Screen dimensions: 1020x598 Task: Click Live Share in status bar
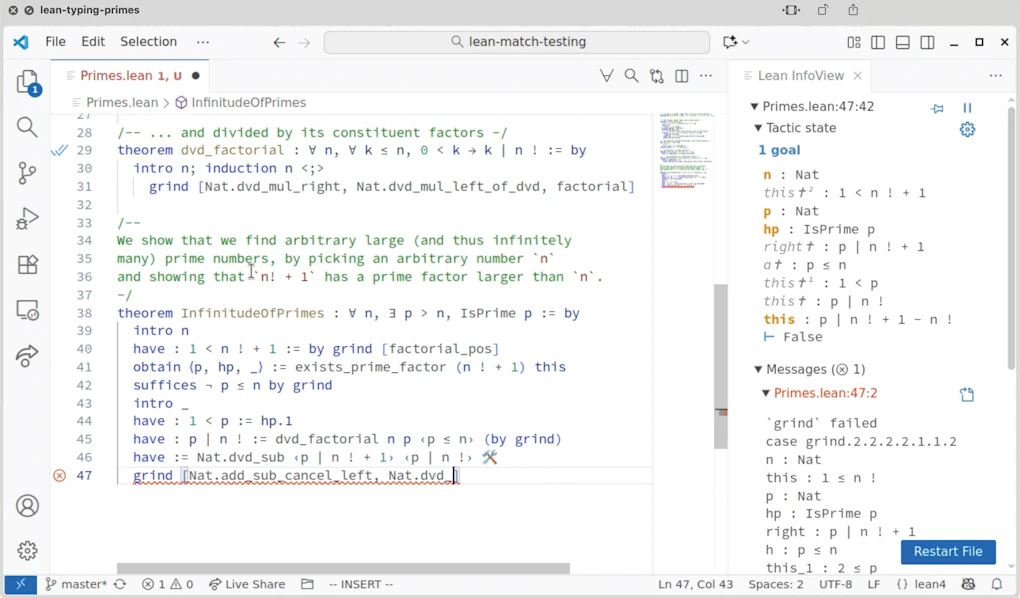point(247,584)
